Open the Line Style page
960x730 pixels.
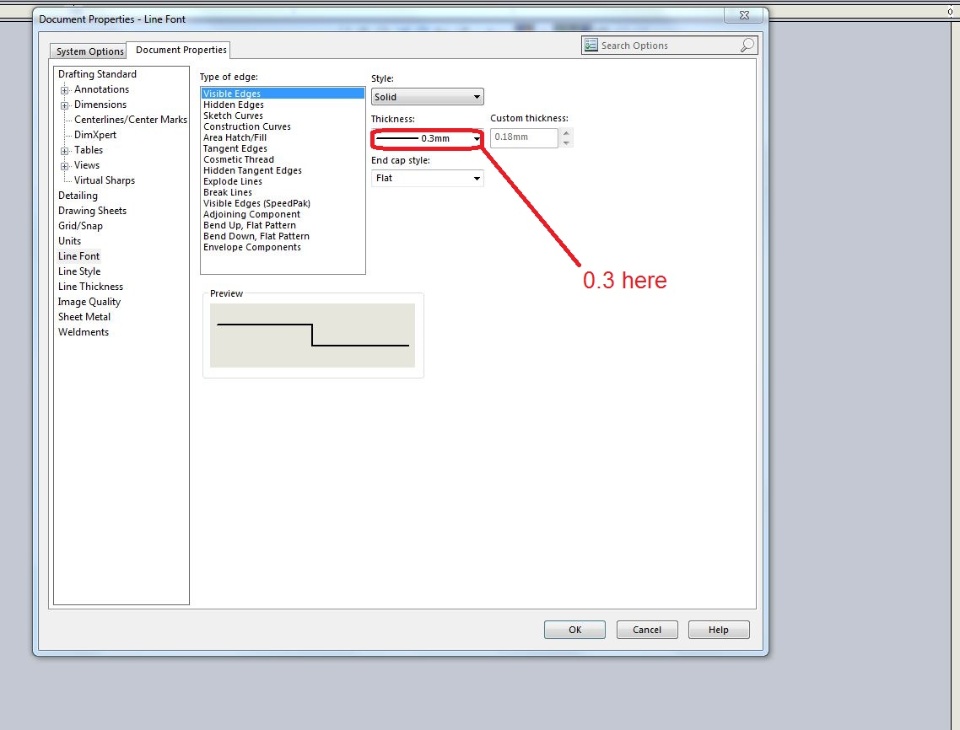pos(79,271)
